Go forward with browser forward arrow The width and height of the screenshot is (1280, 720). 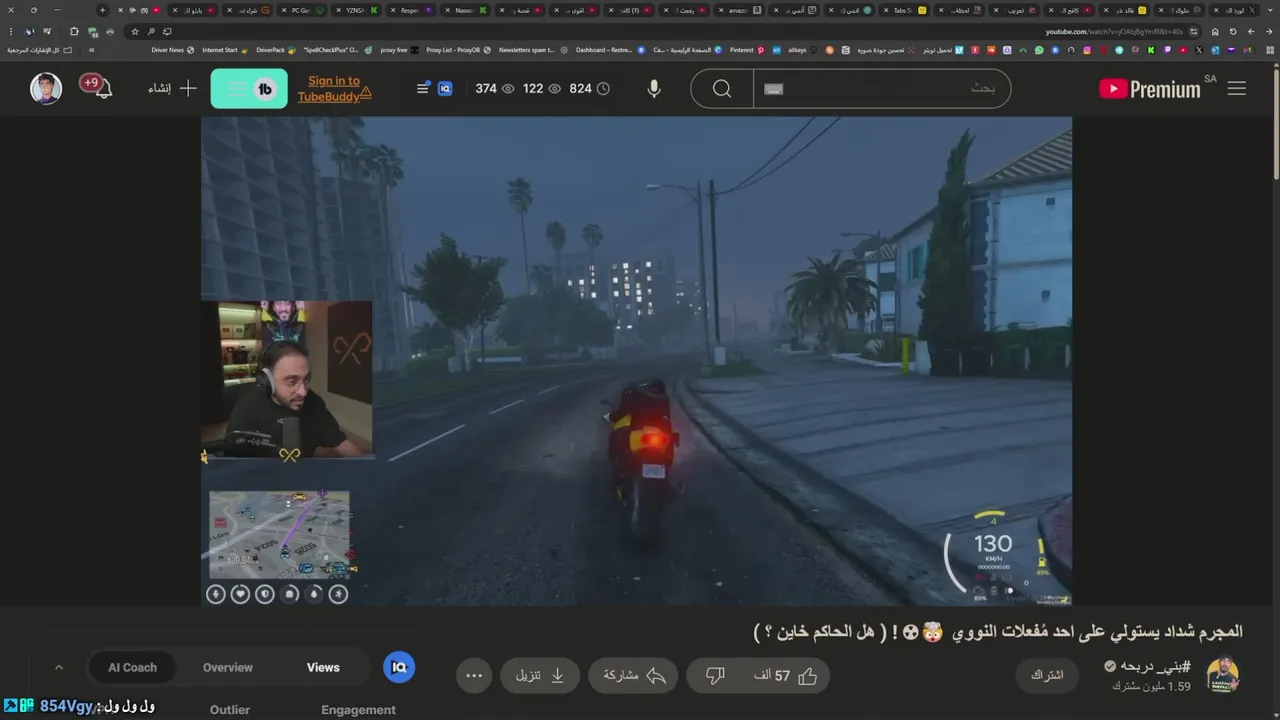click(x=1251, y=32)
